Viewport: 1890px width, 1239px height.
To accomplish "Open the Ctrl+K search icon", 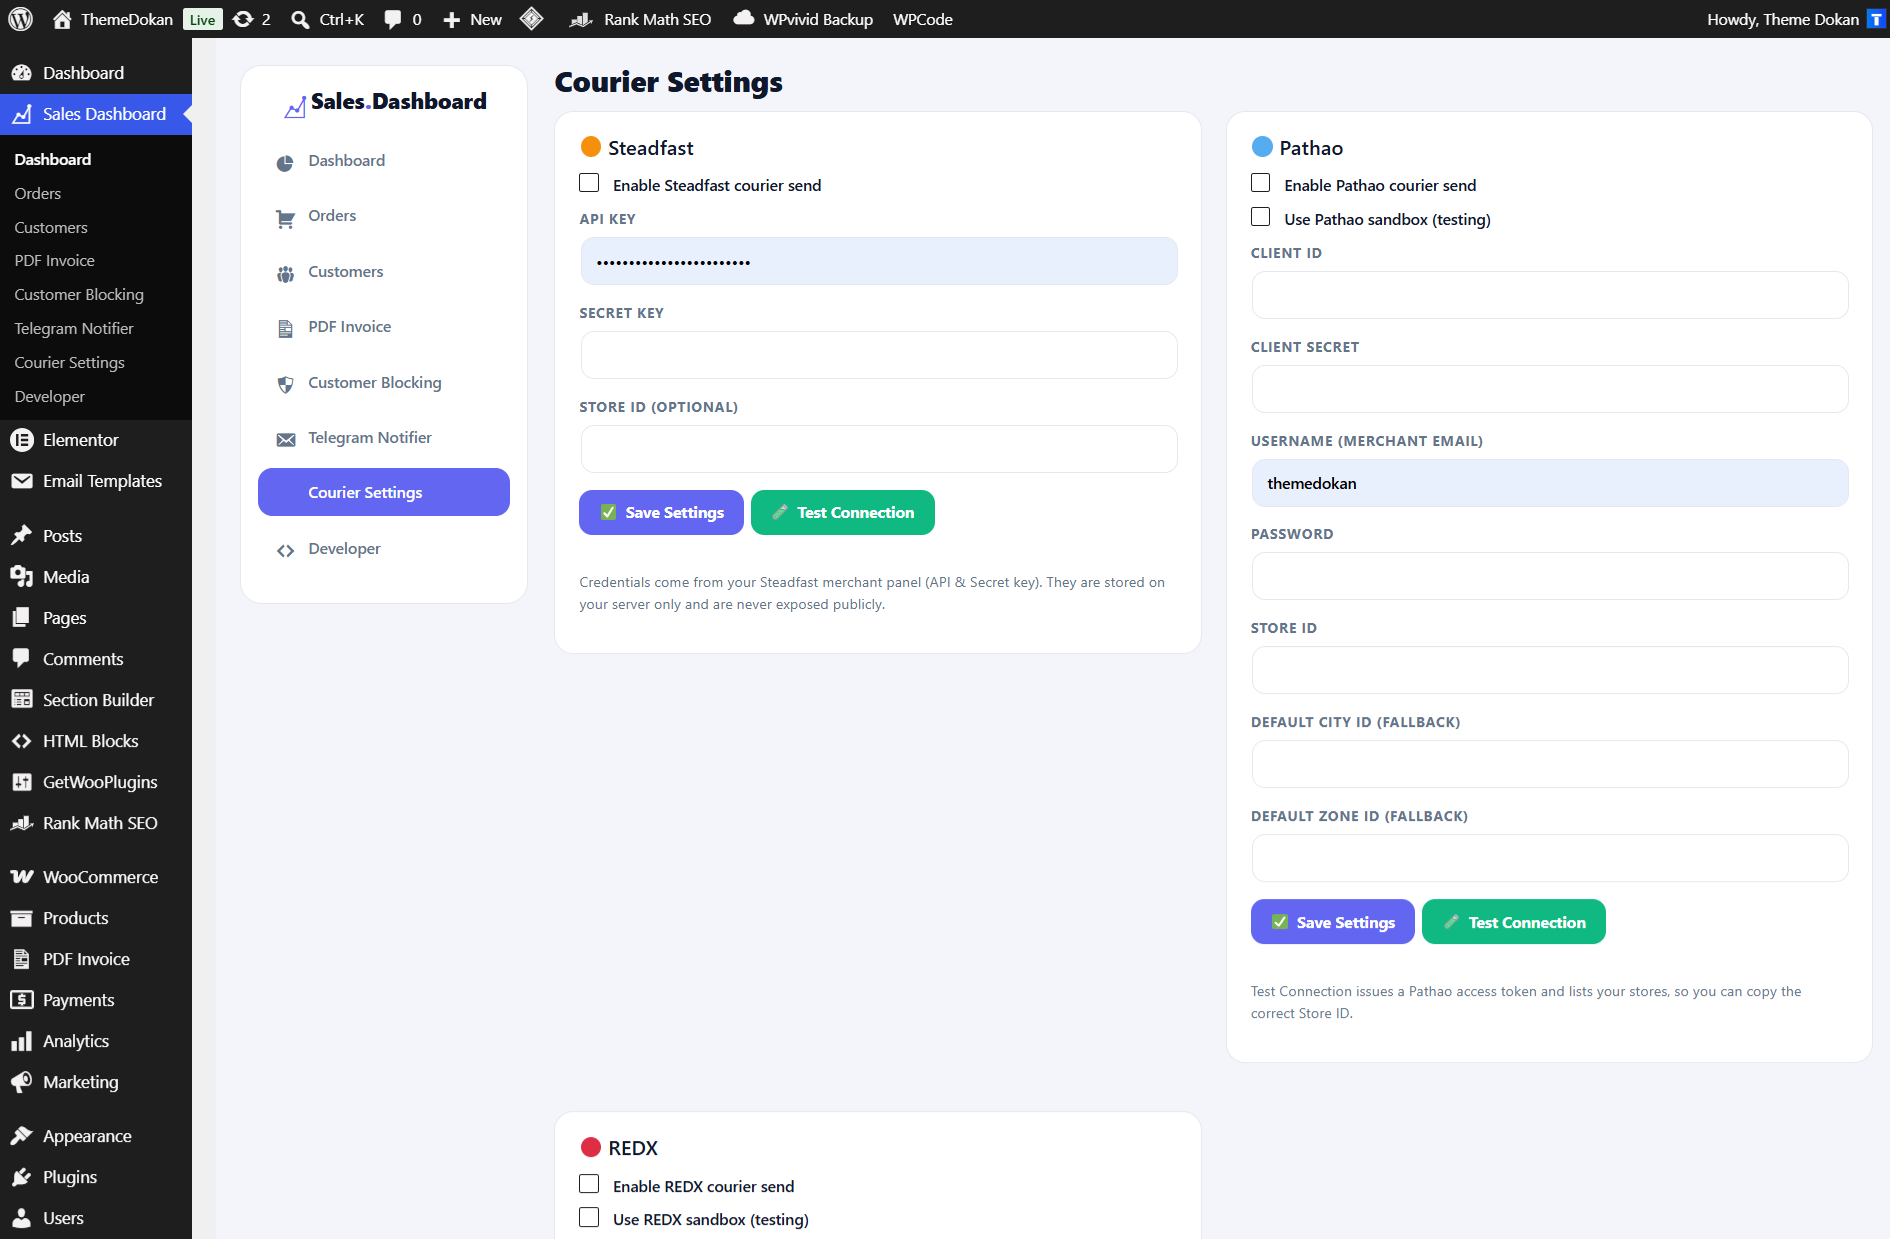I will (x=300, y=19).
